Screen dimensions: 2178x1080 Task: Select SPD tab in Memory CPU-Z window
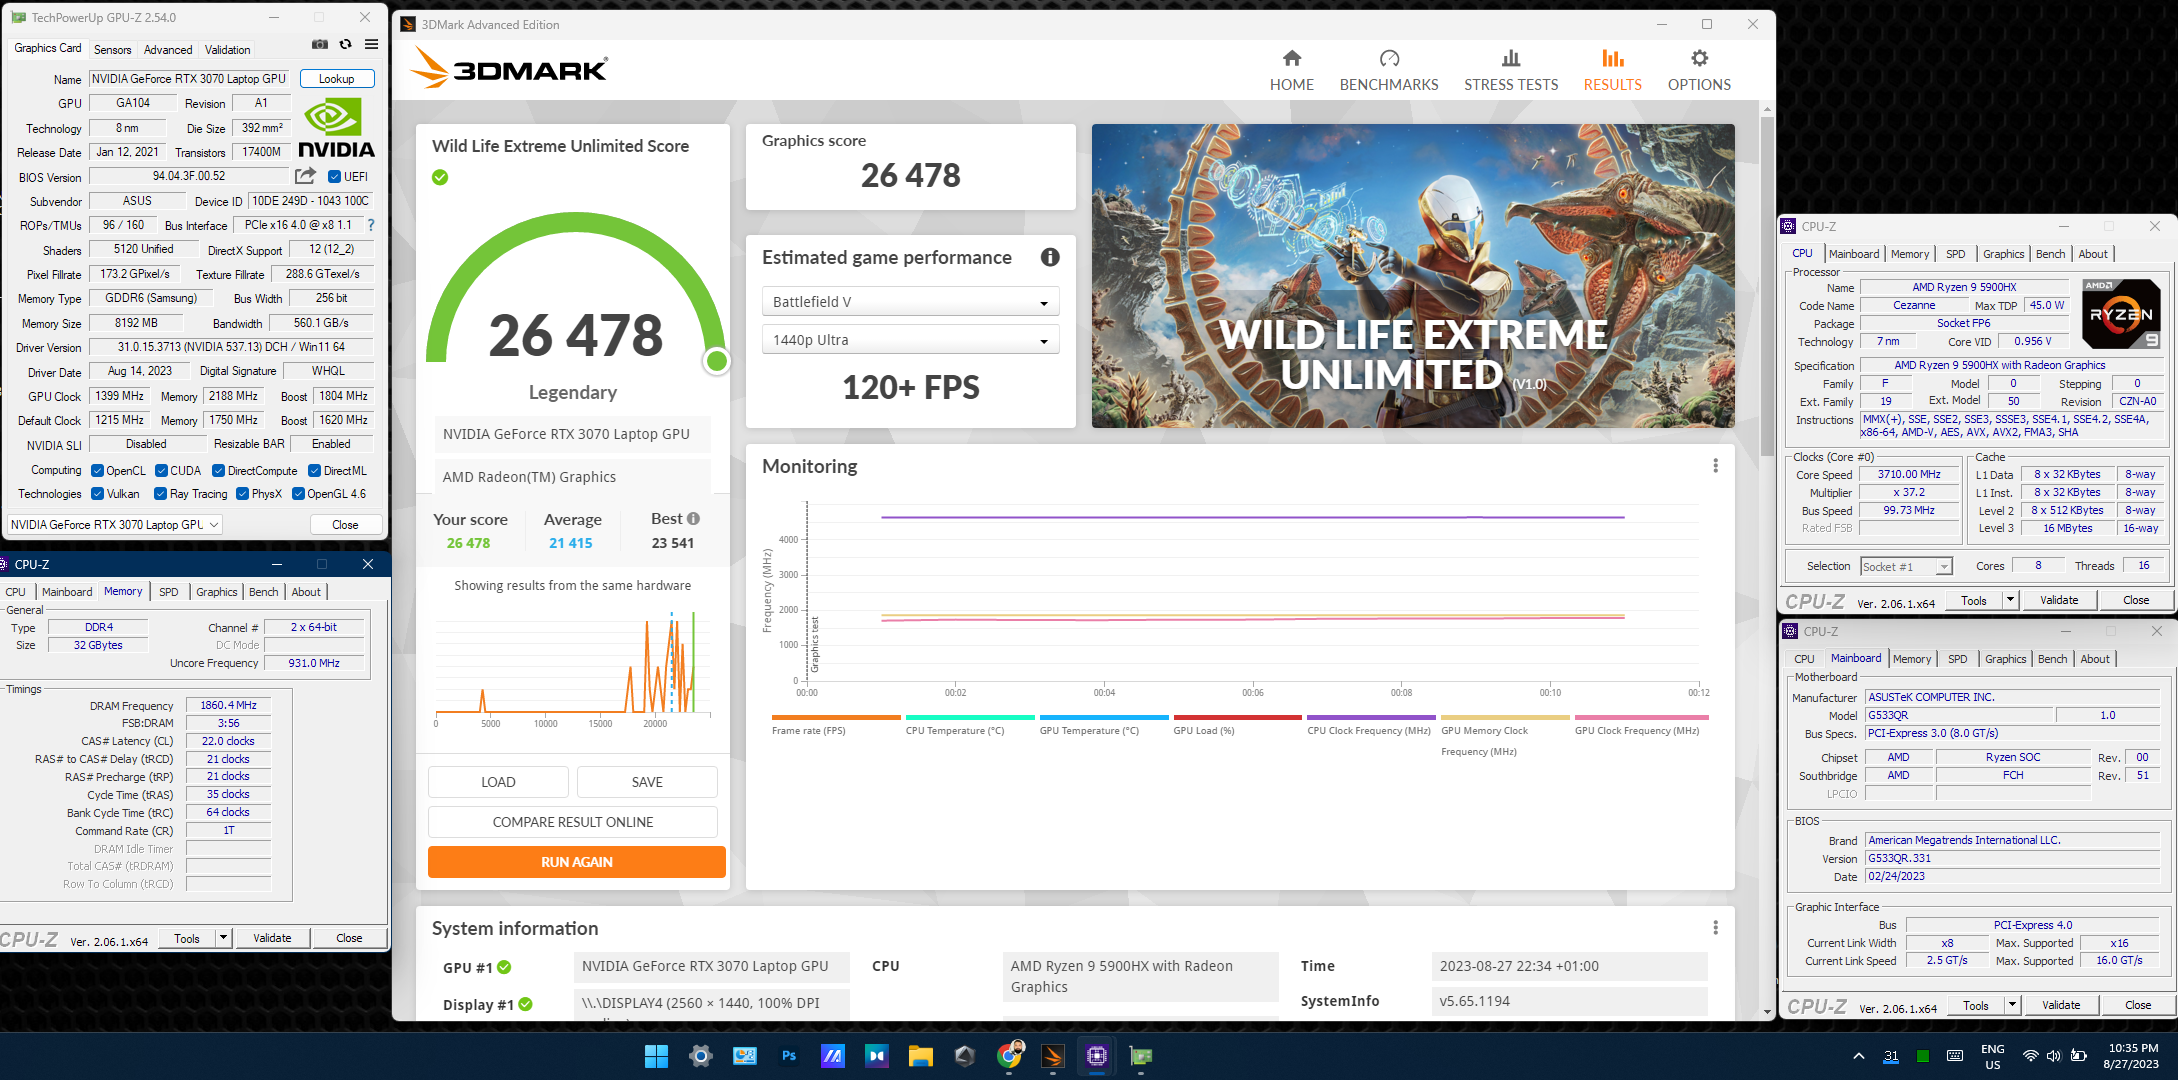169,592
